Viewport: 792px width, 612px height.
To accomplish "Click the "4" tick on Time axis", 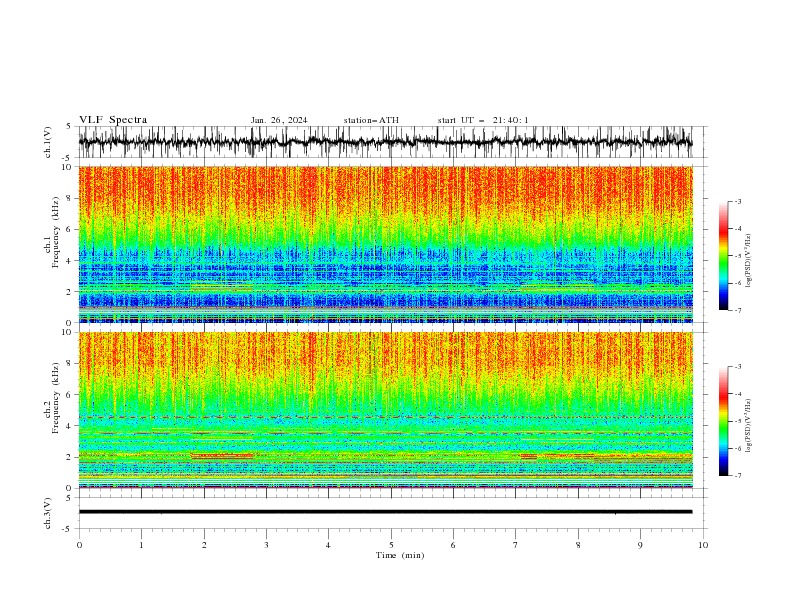I will coord(328,545).
